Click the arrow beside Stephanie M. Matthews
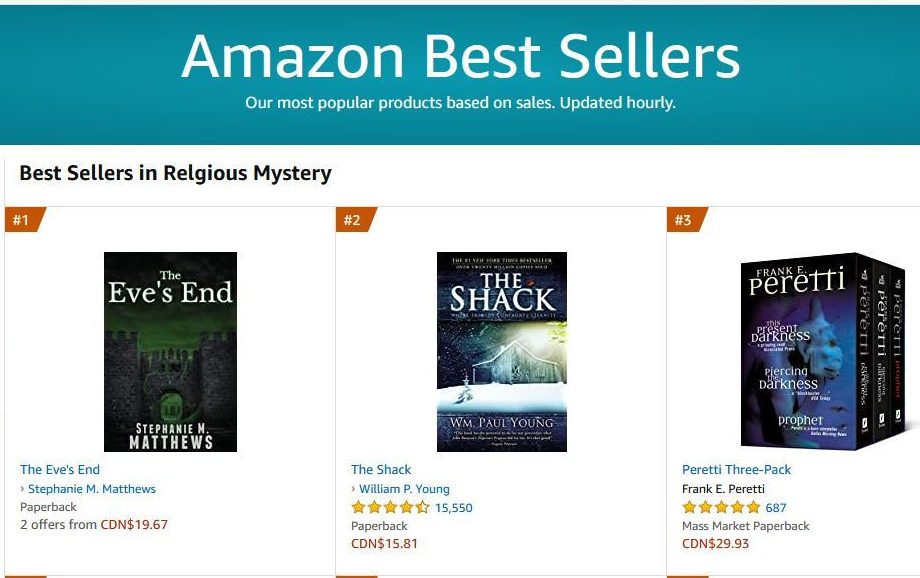The image size is (920, 578). (23, 489)
